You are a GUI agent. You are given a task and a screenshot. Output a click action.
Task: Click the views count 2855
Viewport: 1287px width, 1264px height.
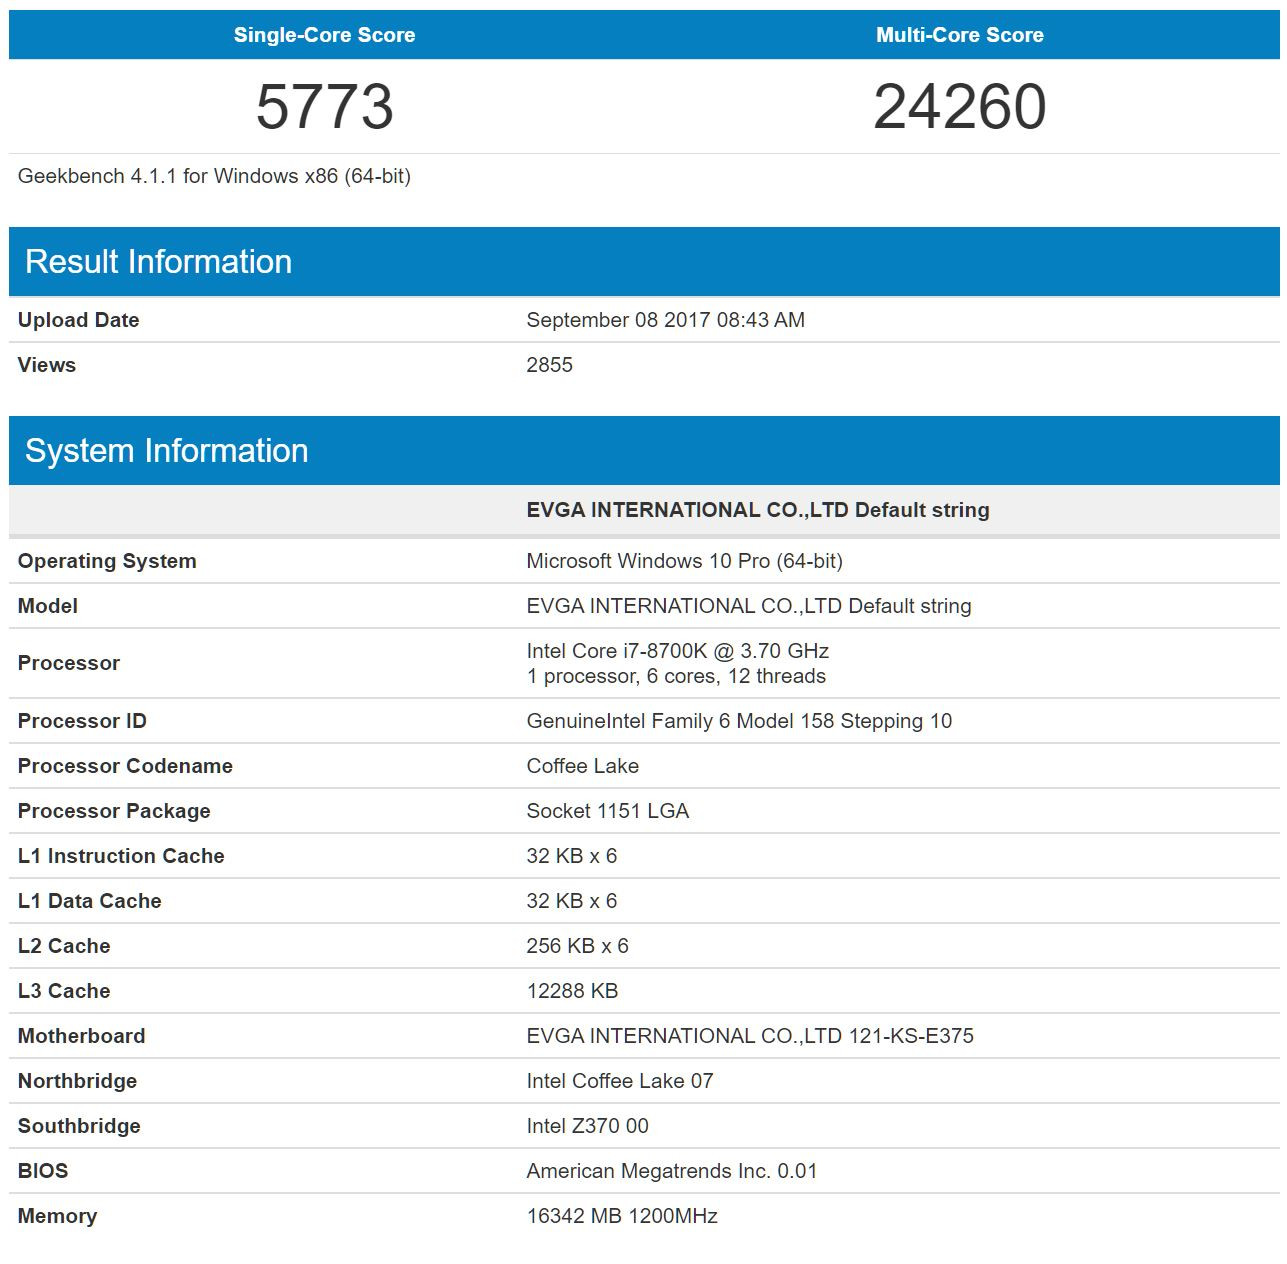tap(549, 365)
